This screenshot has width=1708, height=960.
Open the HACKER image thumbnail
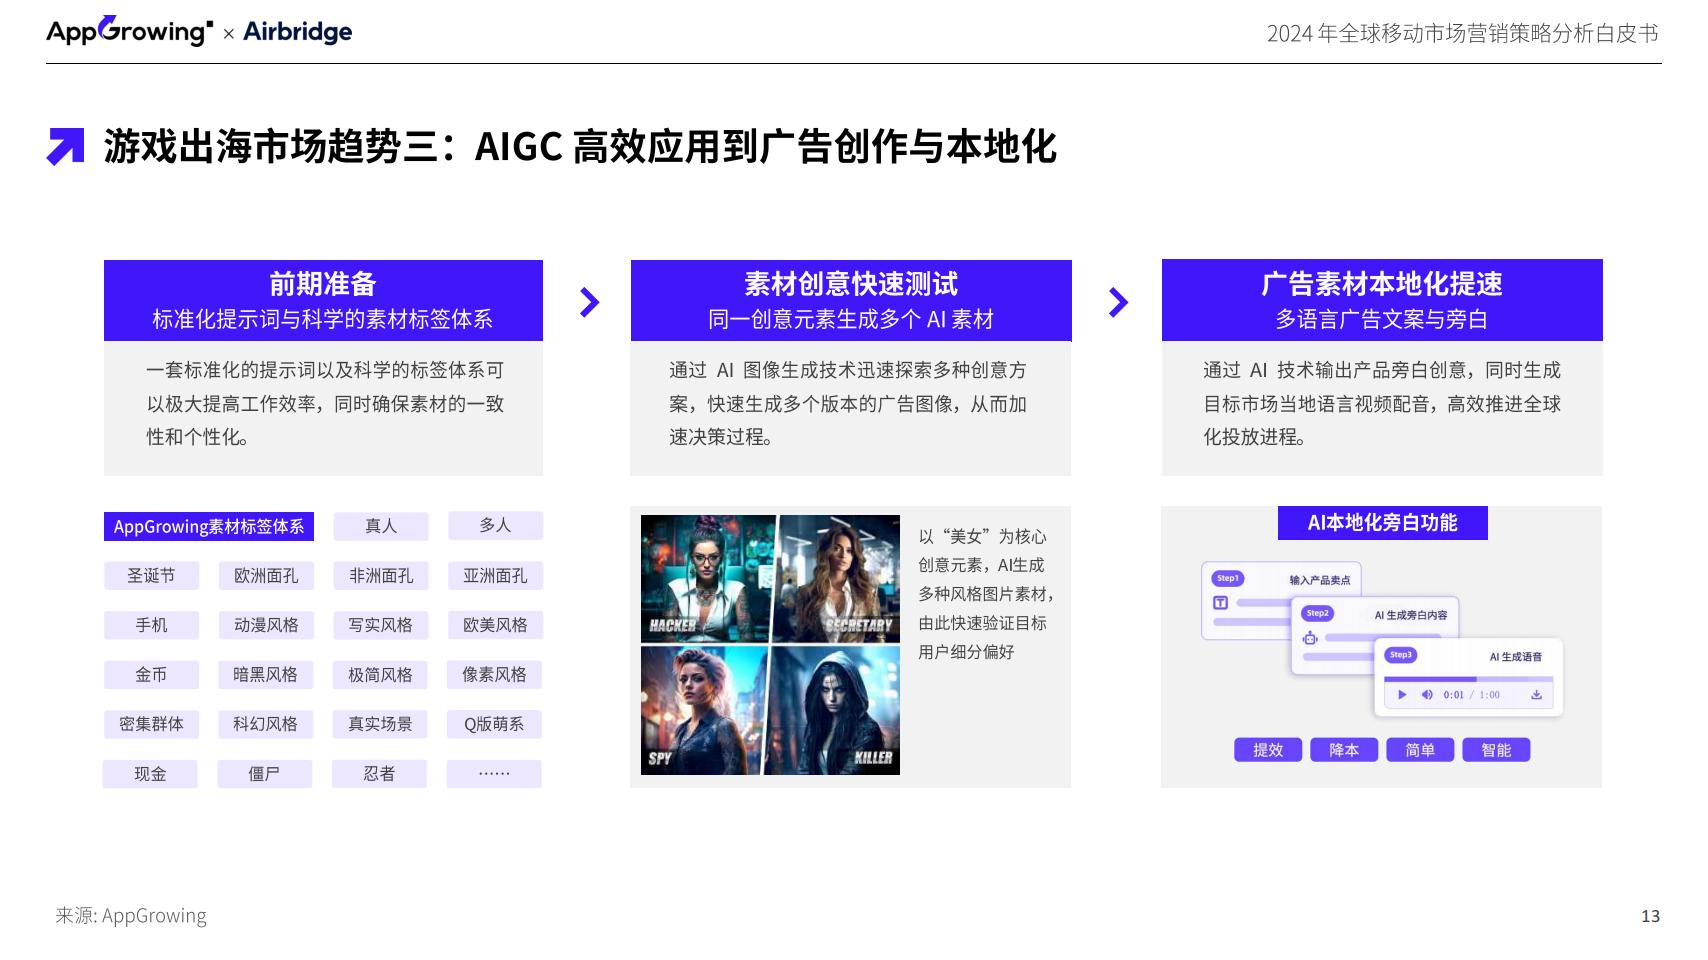pos(708,578)
